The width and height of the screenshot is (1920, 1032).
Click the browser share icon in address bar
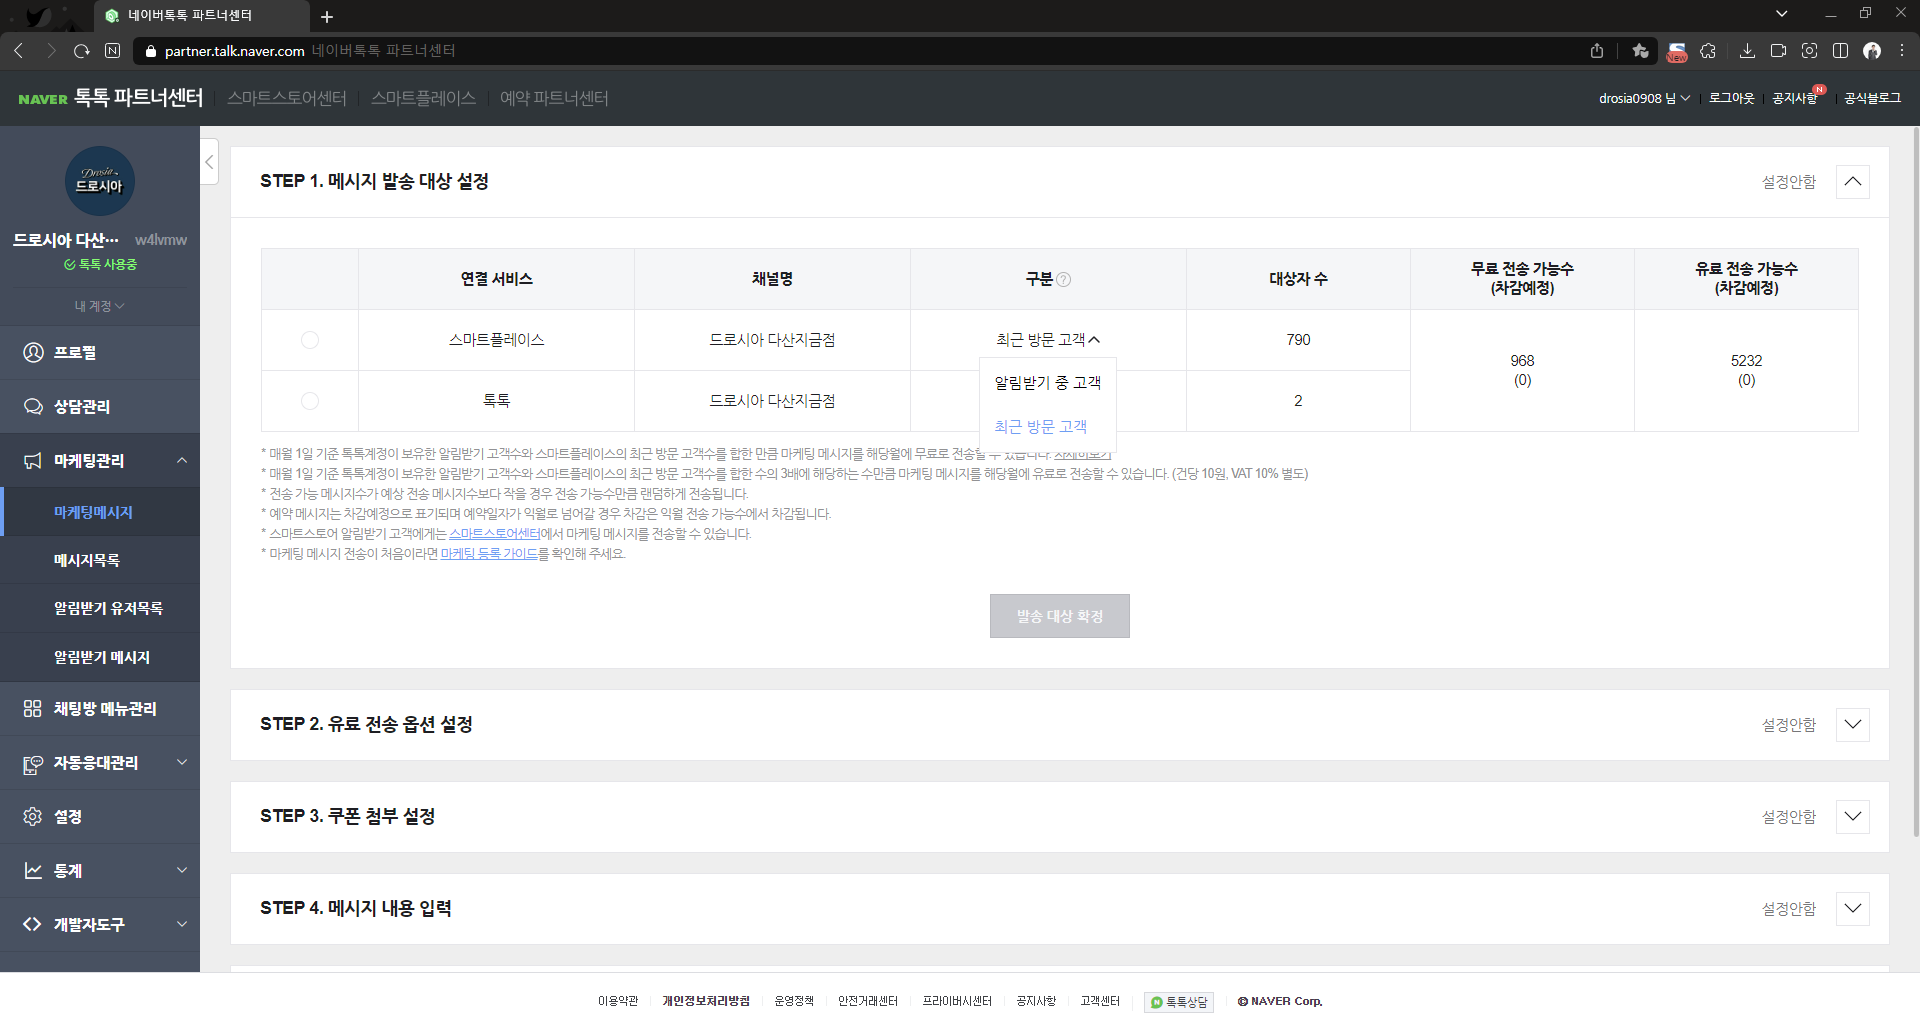[1597, 50]
